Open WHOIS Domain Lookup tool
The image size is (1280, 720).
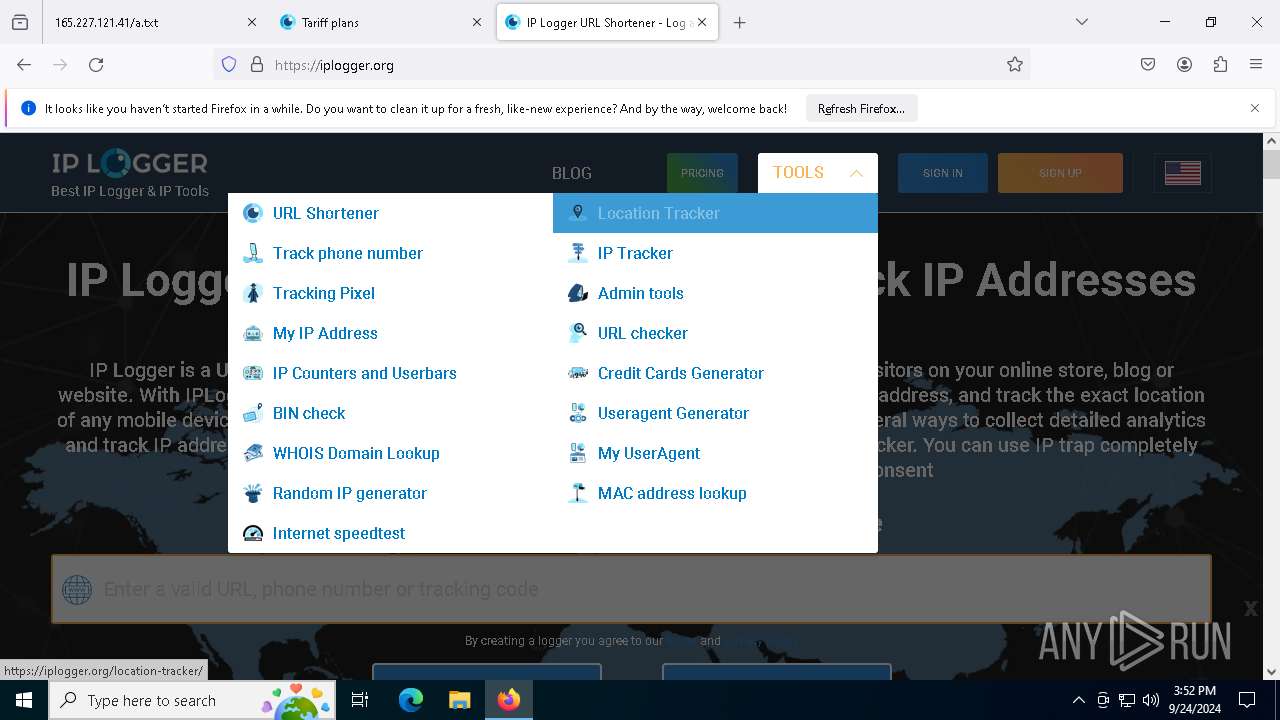pos(390,453)
